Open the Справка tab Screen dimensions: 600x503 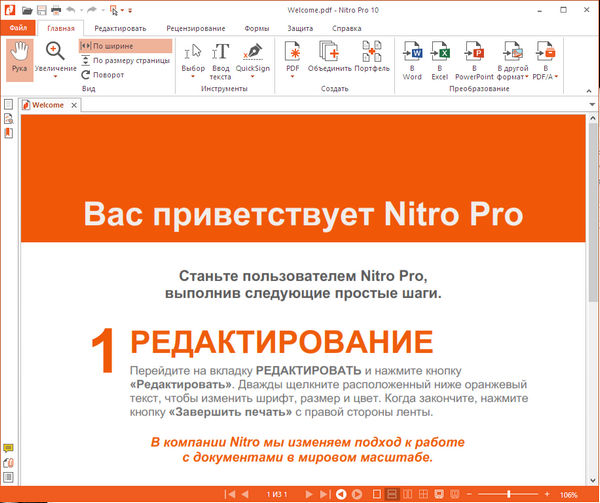[x=347, y=28]
